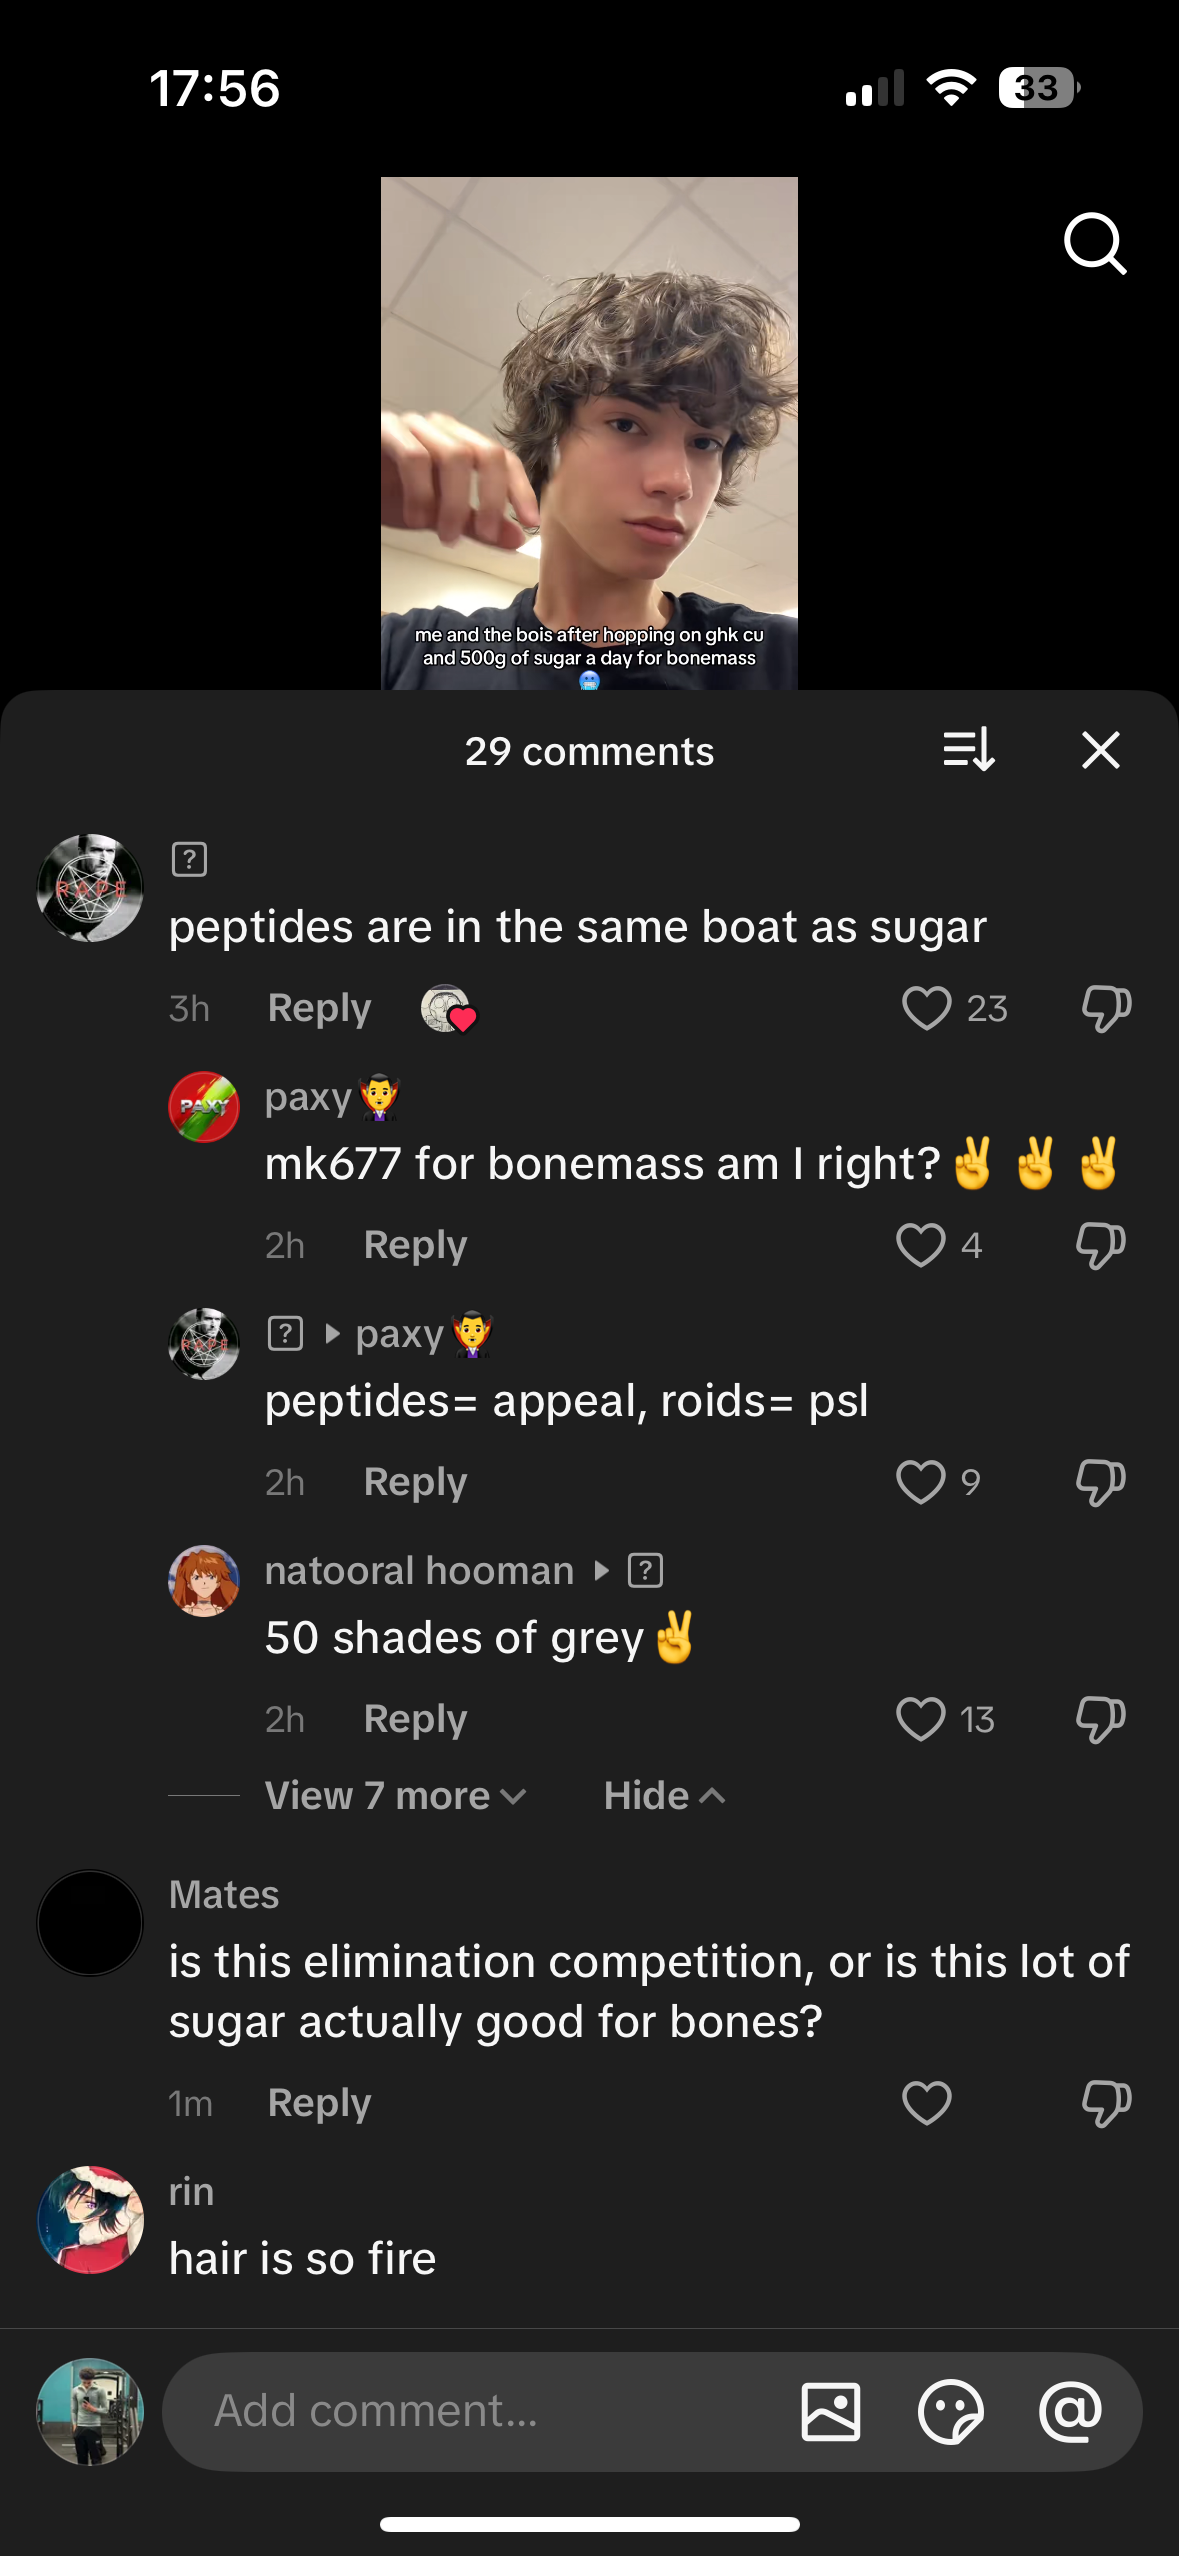Open the comment sort options
The height and width of the screenshot is (2556, 1179).
pyautogui.click(x=968, y=750)
